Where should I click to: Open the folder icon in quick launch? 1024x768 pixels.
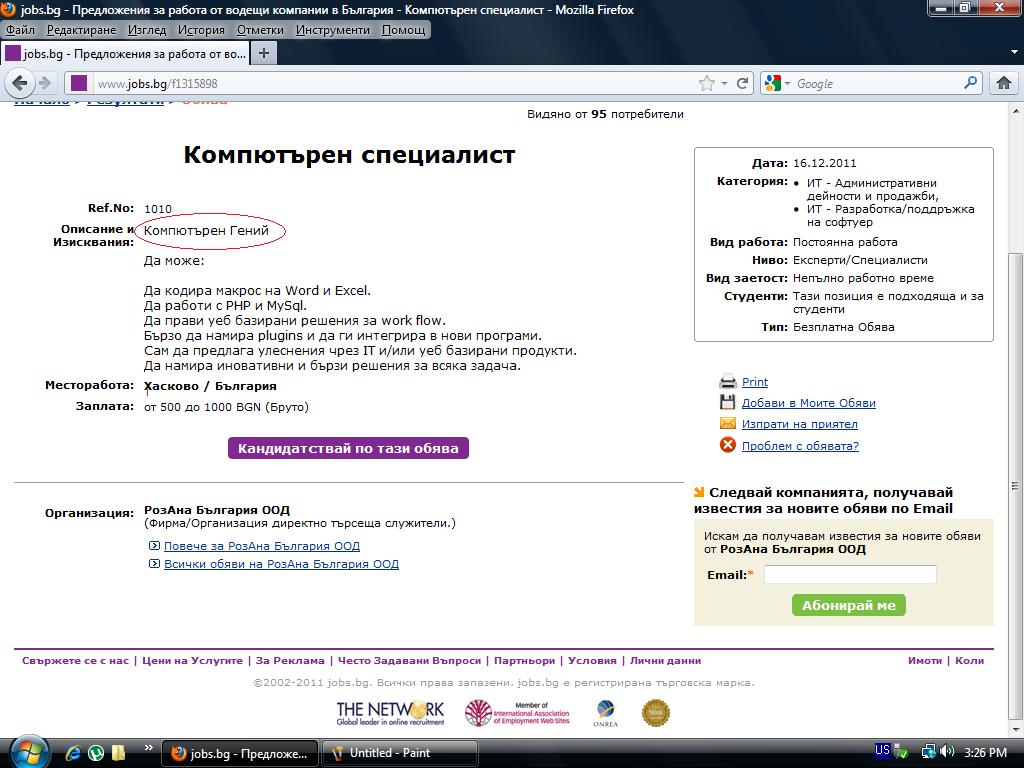pyautogui.click(x=118, y=753)
